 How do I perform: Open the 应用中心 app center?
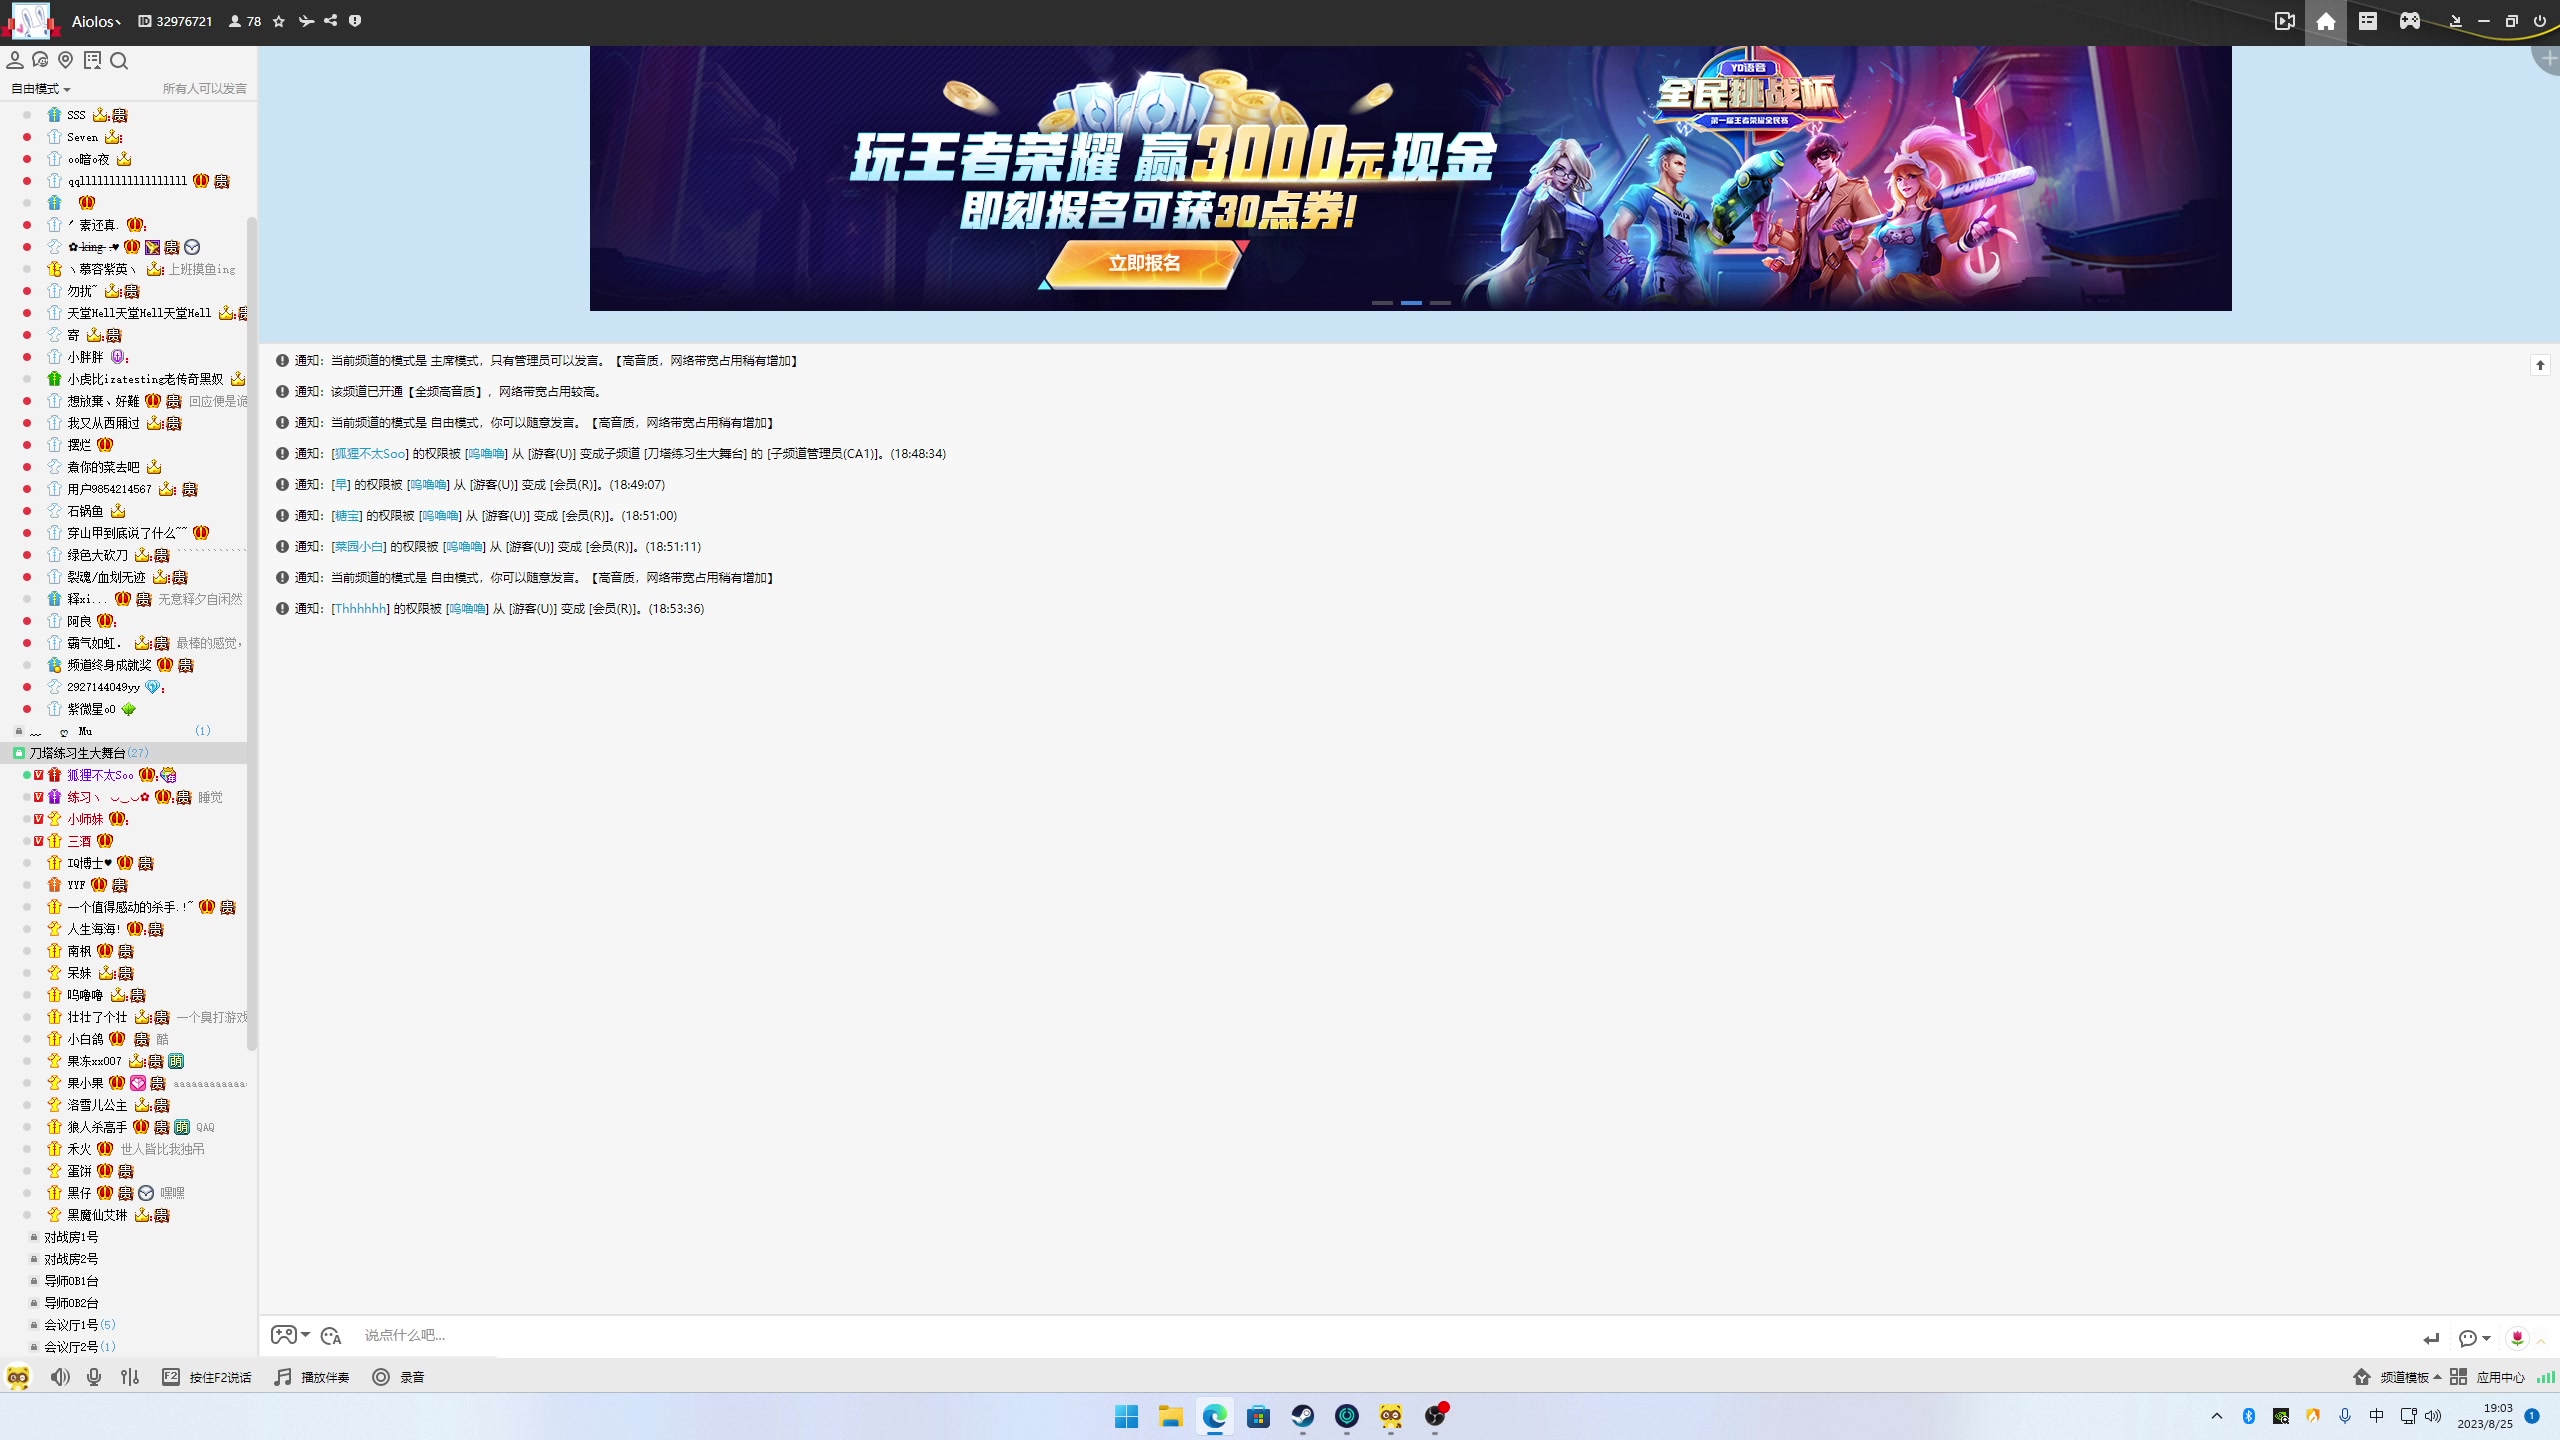pos(2490,1377)
